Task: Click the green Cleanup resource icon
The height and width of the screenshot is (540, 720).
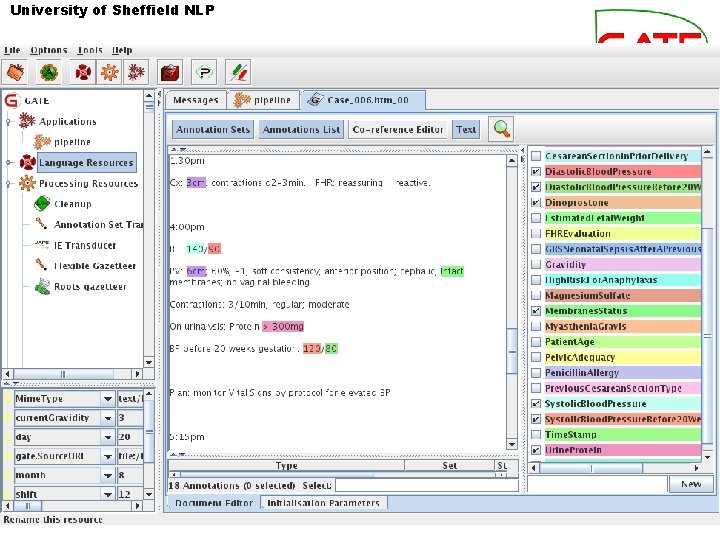Action: click(42, 203)
